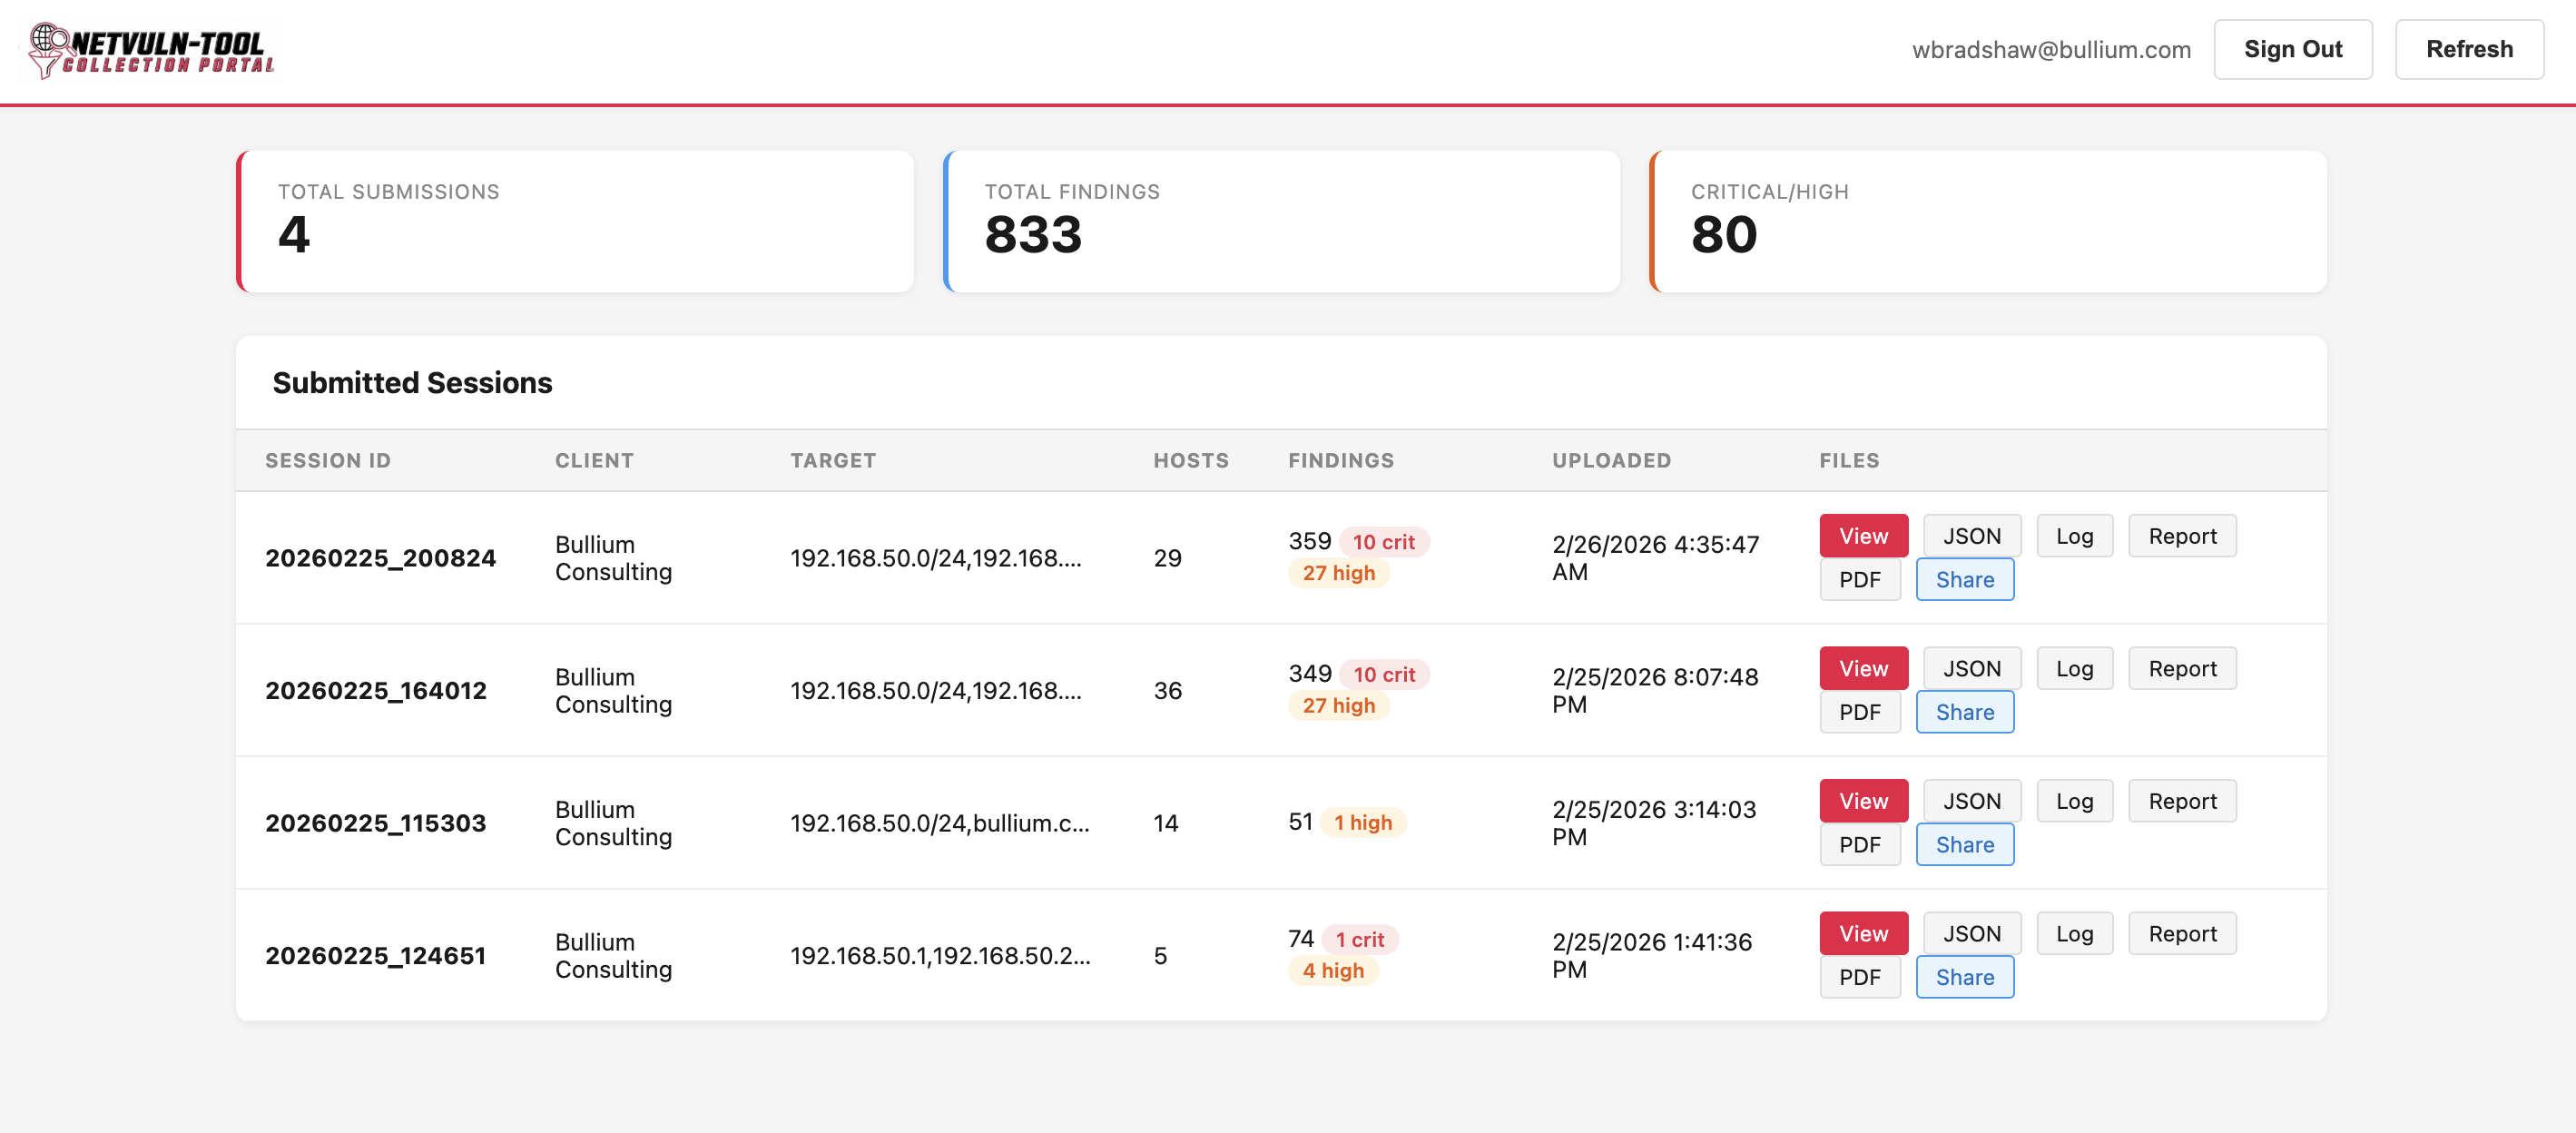Download the PDF for session 20260225_124651

click(1859, 977)
